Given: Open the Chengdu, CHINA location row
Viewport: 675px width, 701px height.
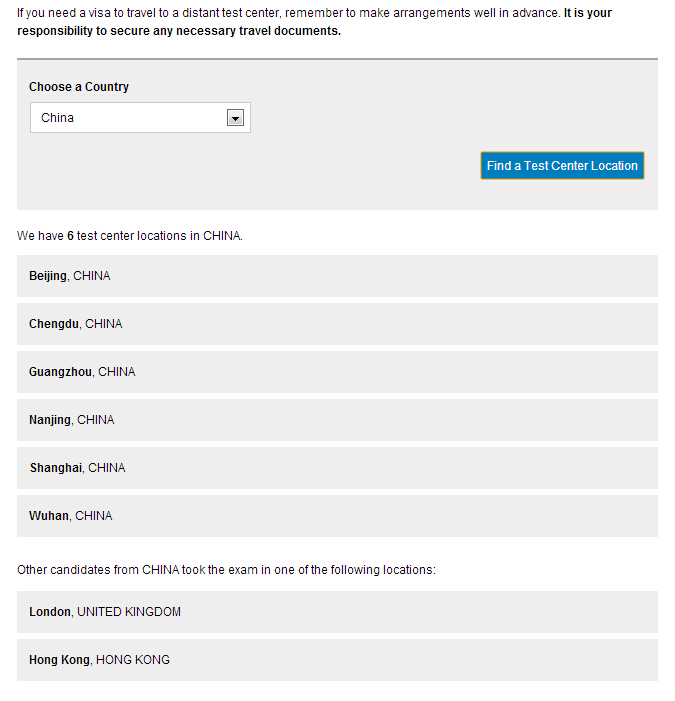Looking at the screenshot, I should [337, 324].
